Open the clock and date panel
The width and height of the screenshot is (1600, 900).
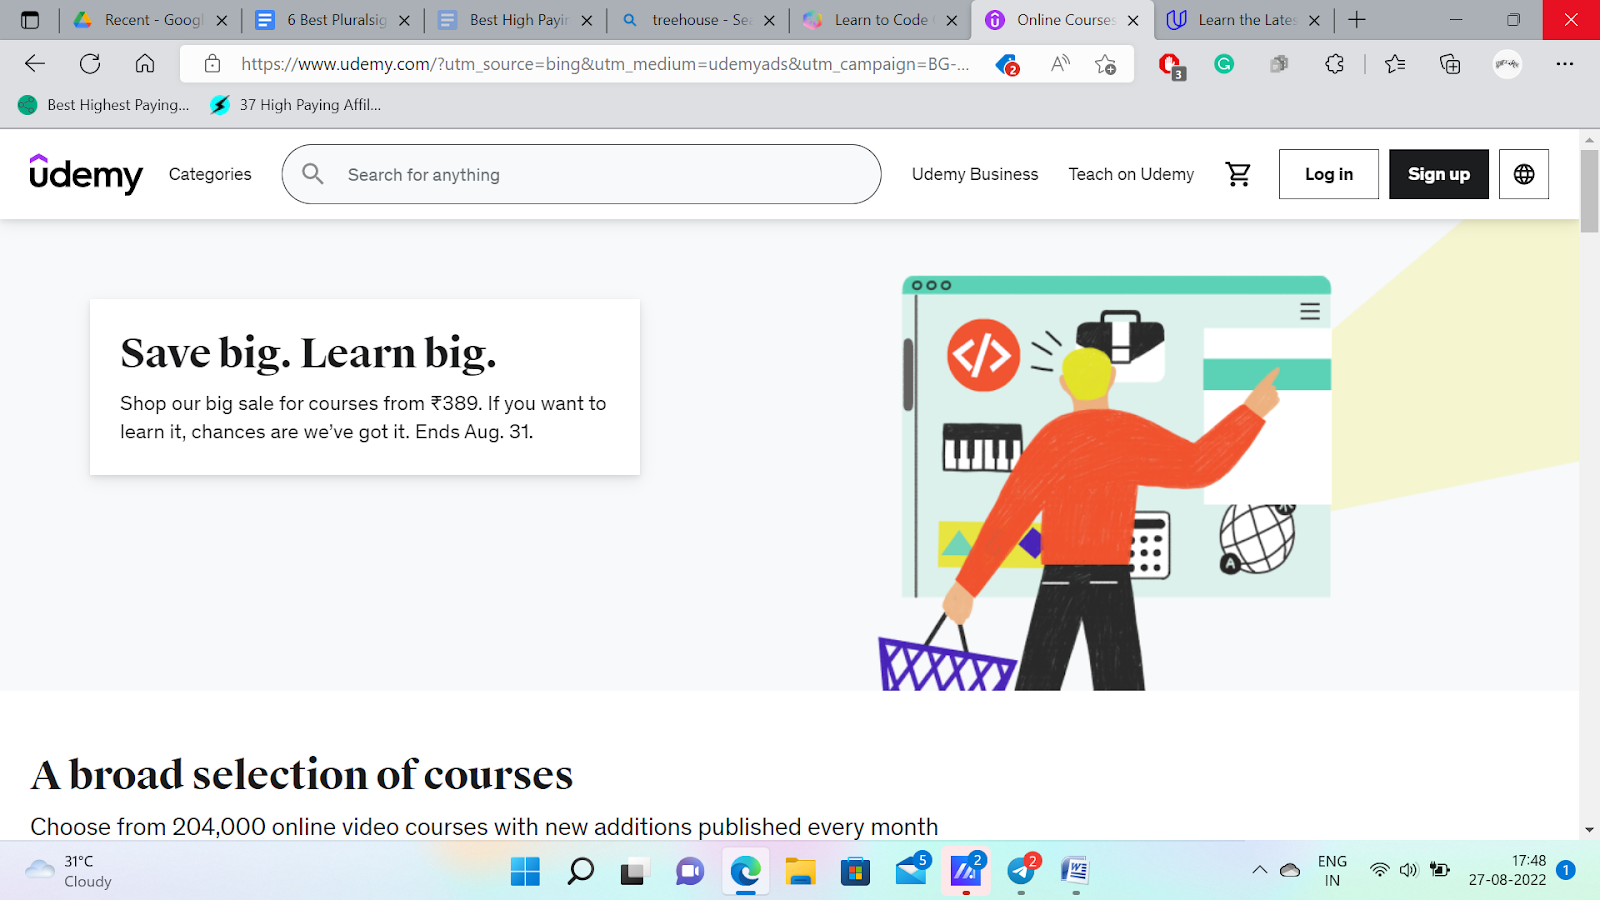point(1508,870)
